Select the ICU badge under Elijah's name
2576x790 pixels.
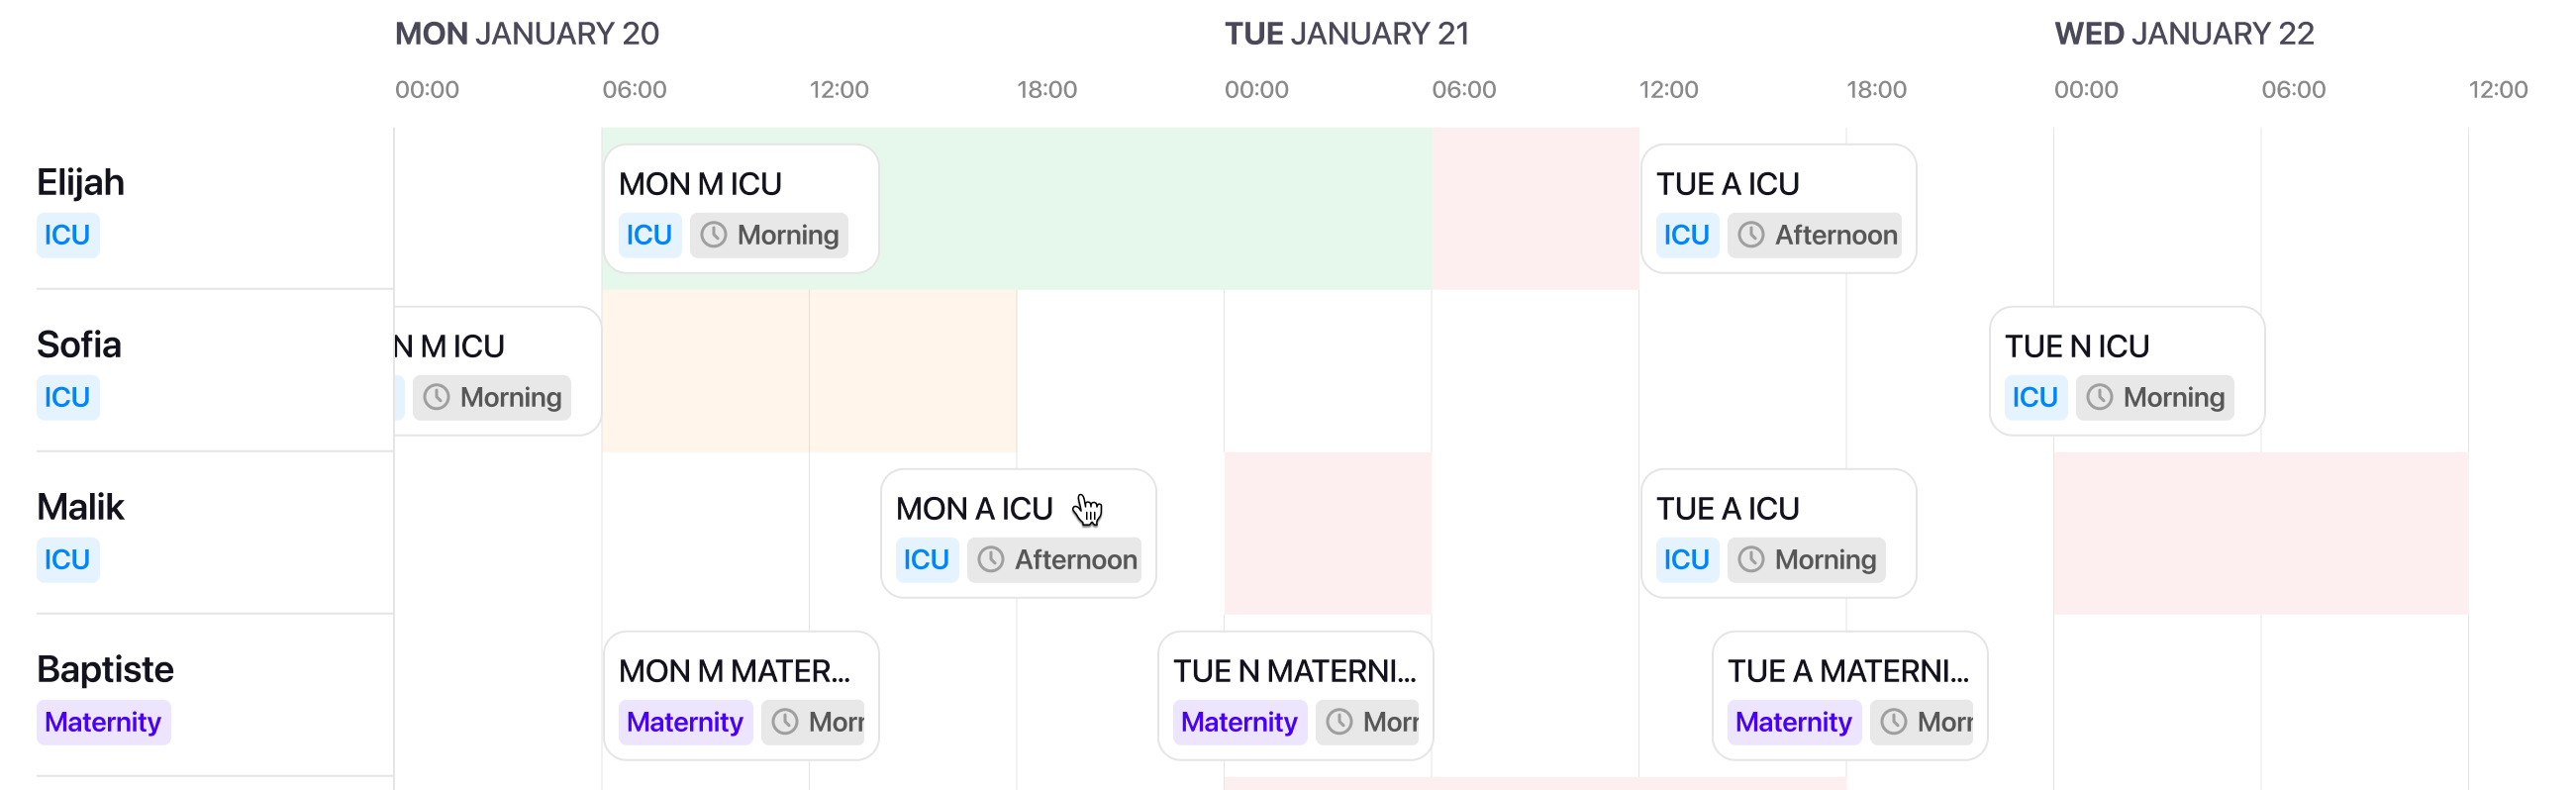coord(67,235)
